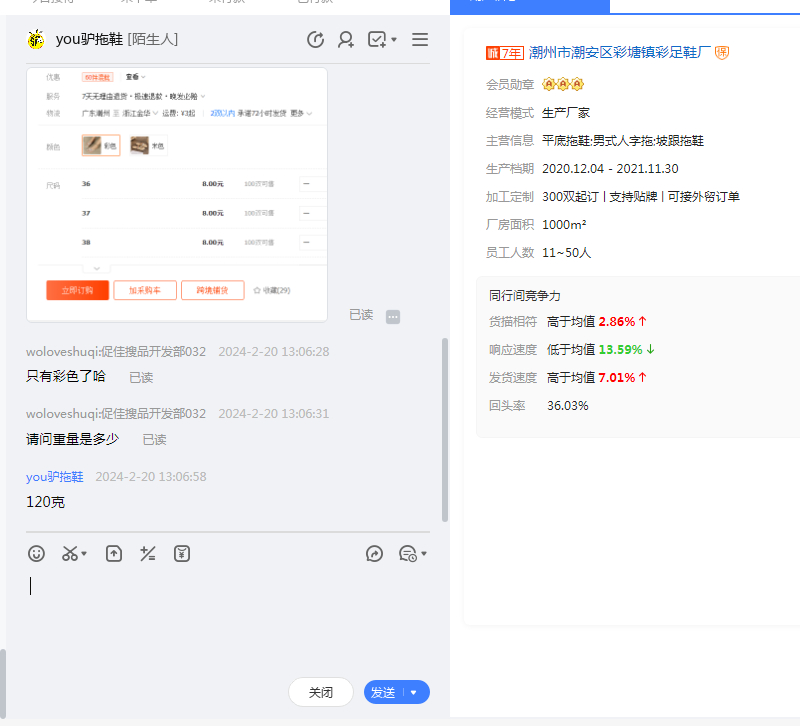Click the message text 120克
Screen dimensions: 800x726
[x=45, y=502]
